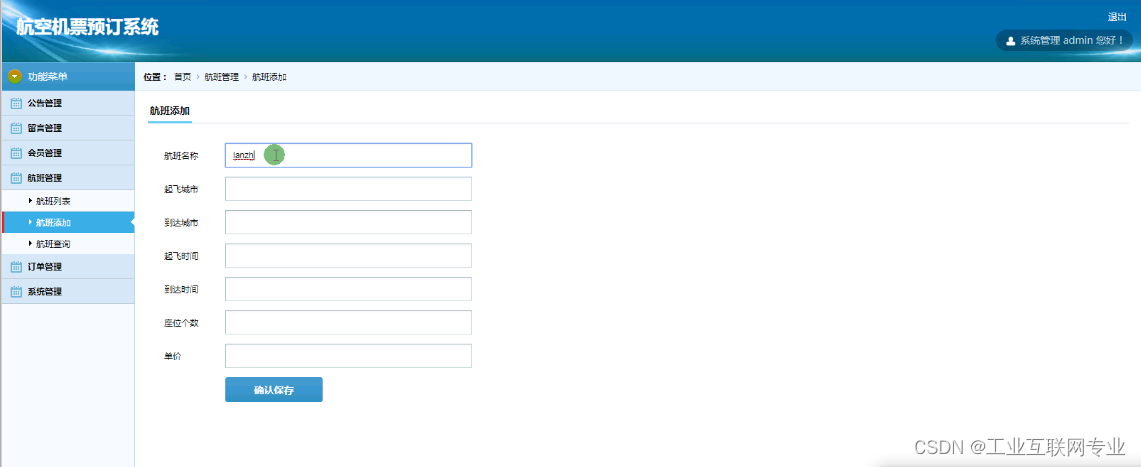Screen dimensions: 1141x467
Task: Open the 会员管理 menu section
Action: pyautogui.click(x=68, y=153)
